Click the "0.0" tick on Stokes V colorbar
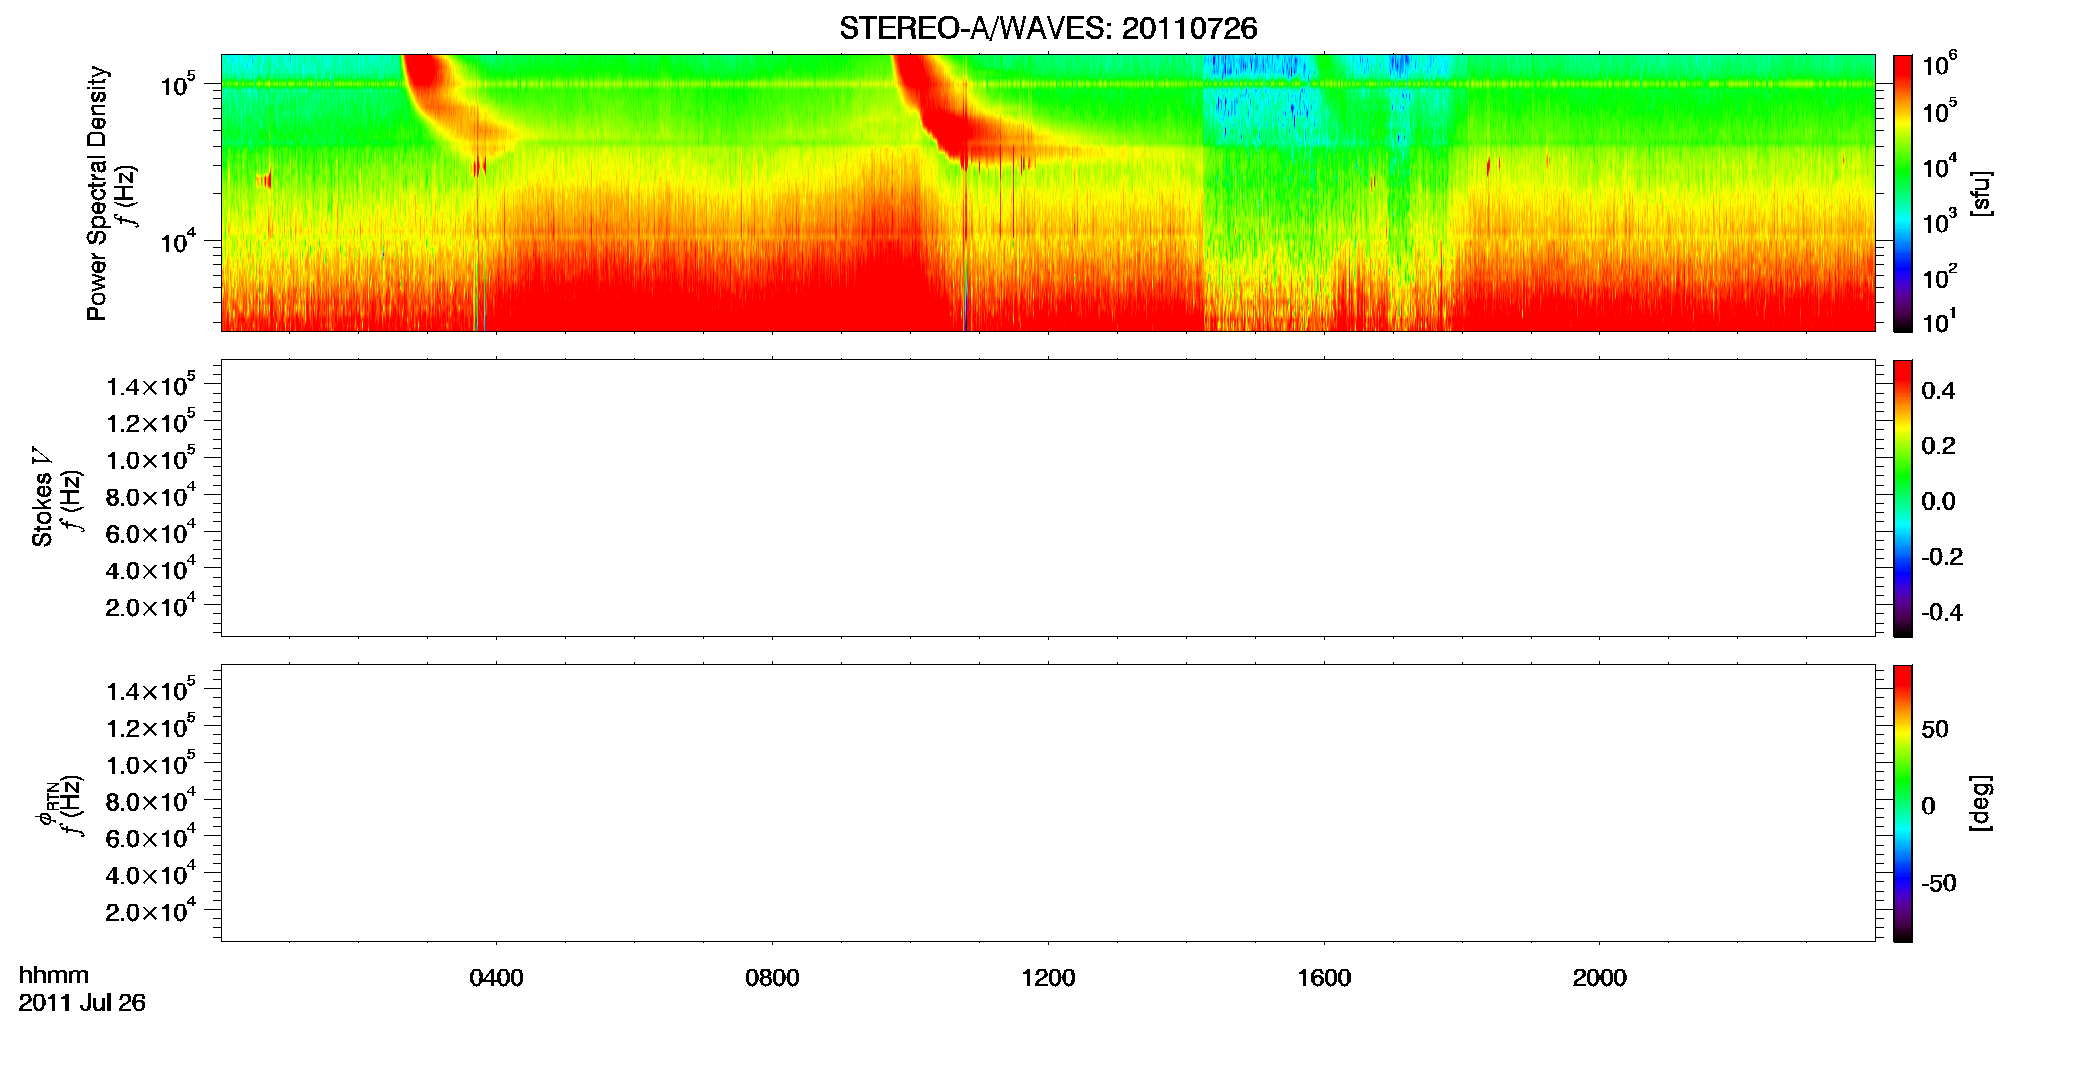The height and width of the screenshot is (1080, 2096). (1938, 502)
